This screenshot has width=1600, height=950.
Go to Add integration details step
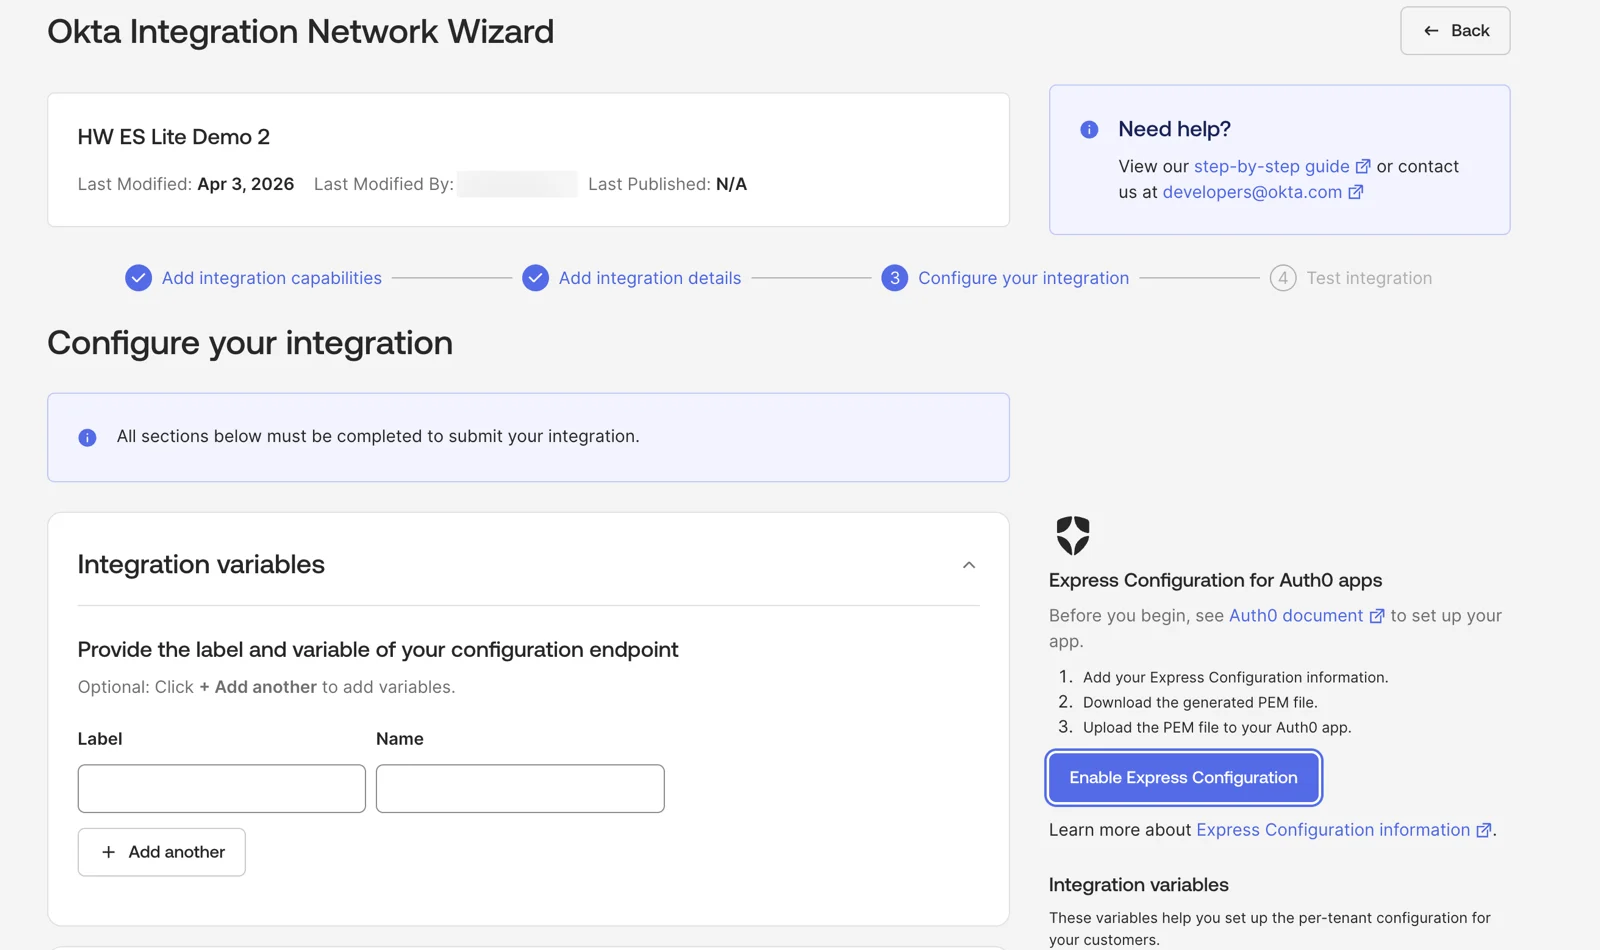coord(650,278)
